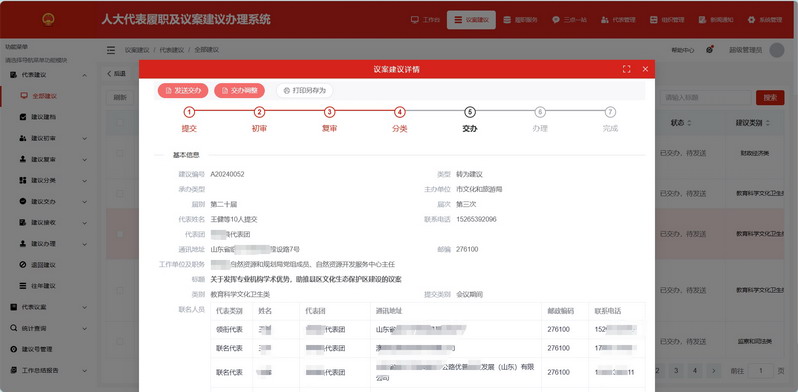
Task: Go back with the 后退 button
Action: [117, 73]
